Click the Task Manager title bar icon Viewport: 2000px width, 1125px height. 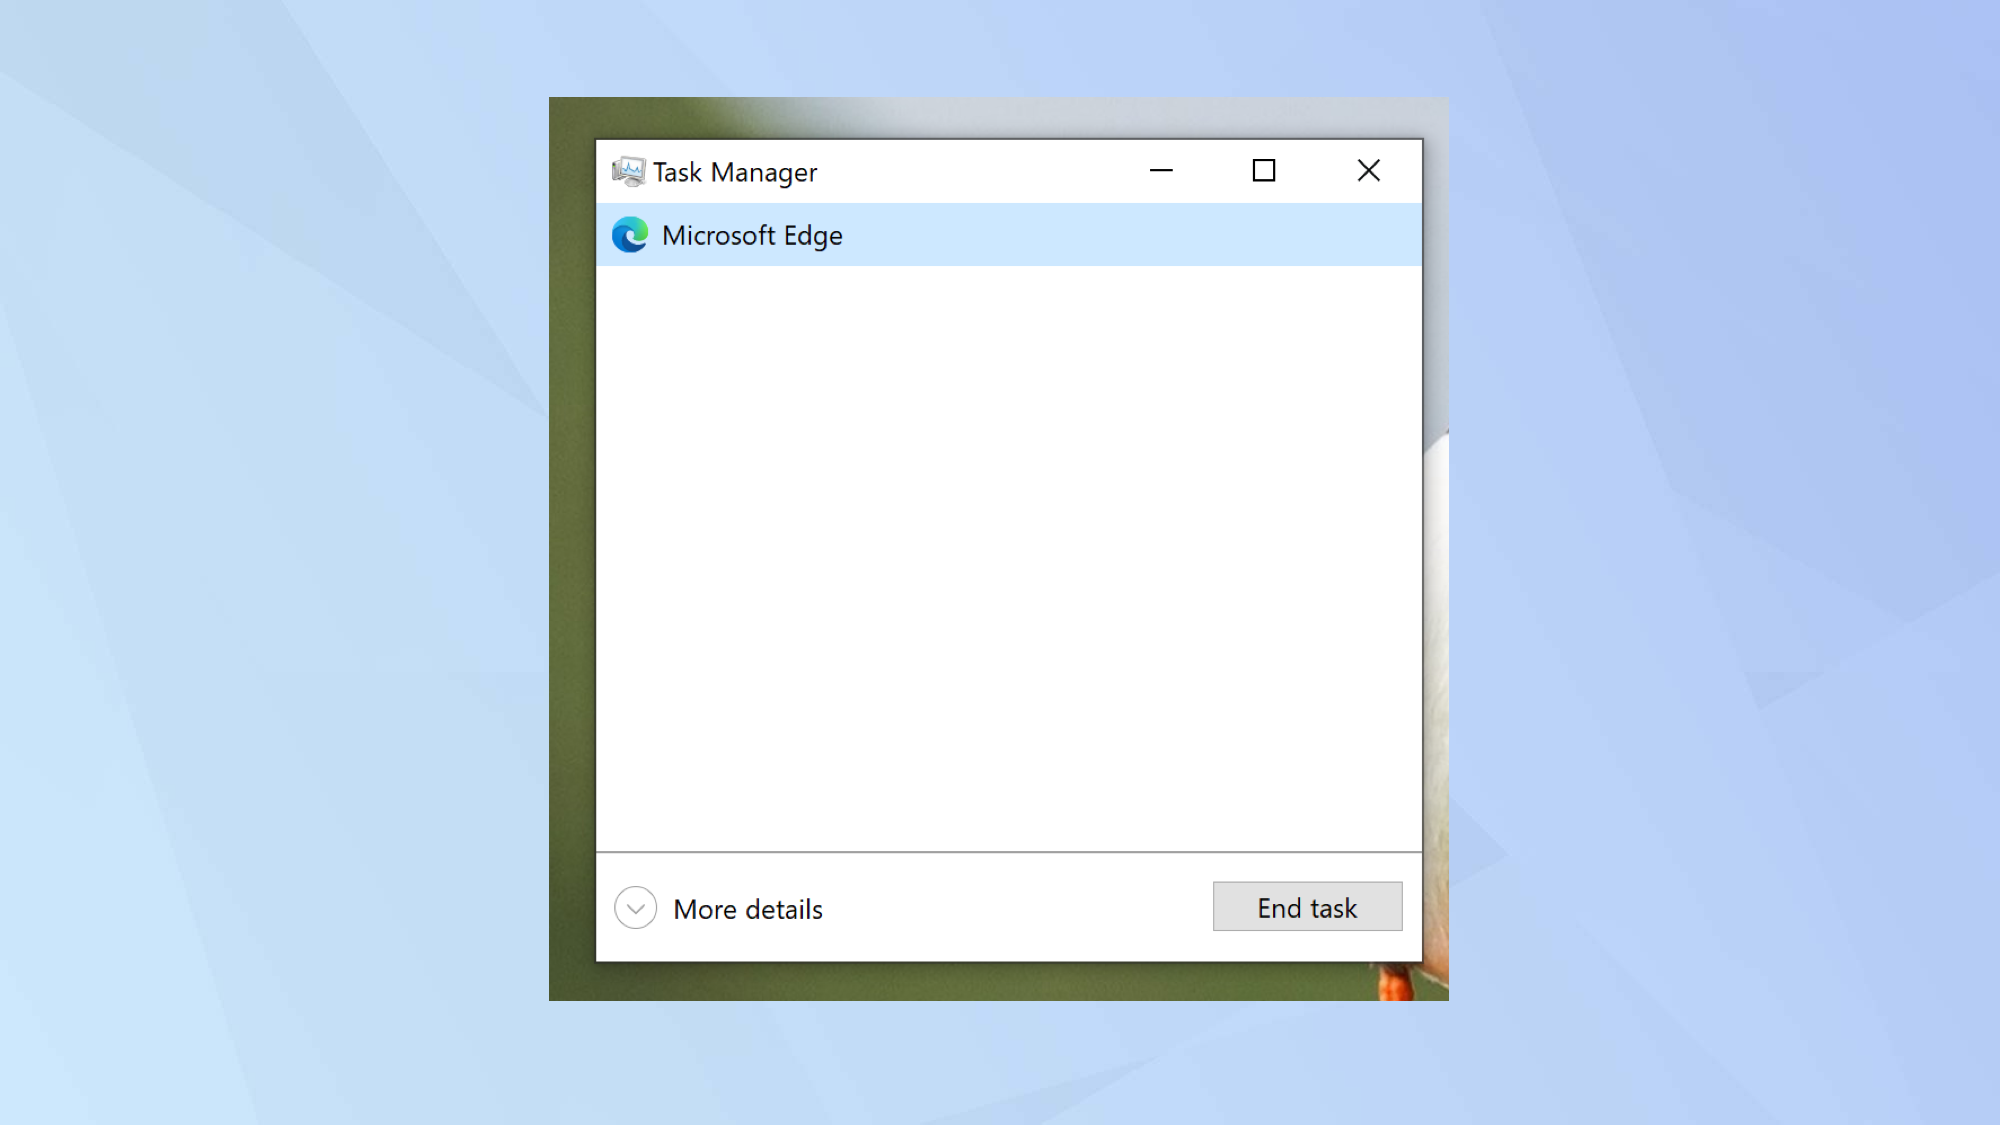pyautogui.click(x=629, y=172)
